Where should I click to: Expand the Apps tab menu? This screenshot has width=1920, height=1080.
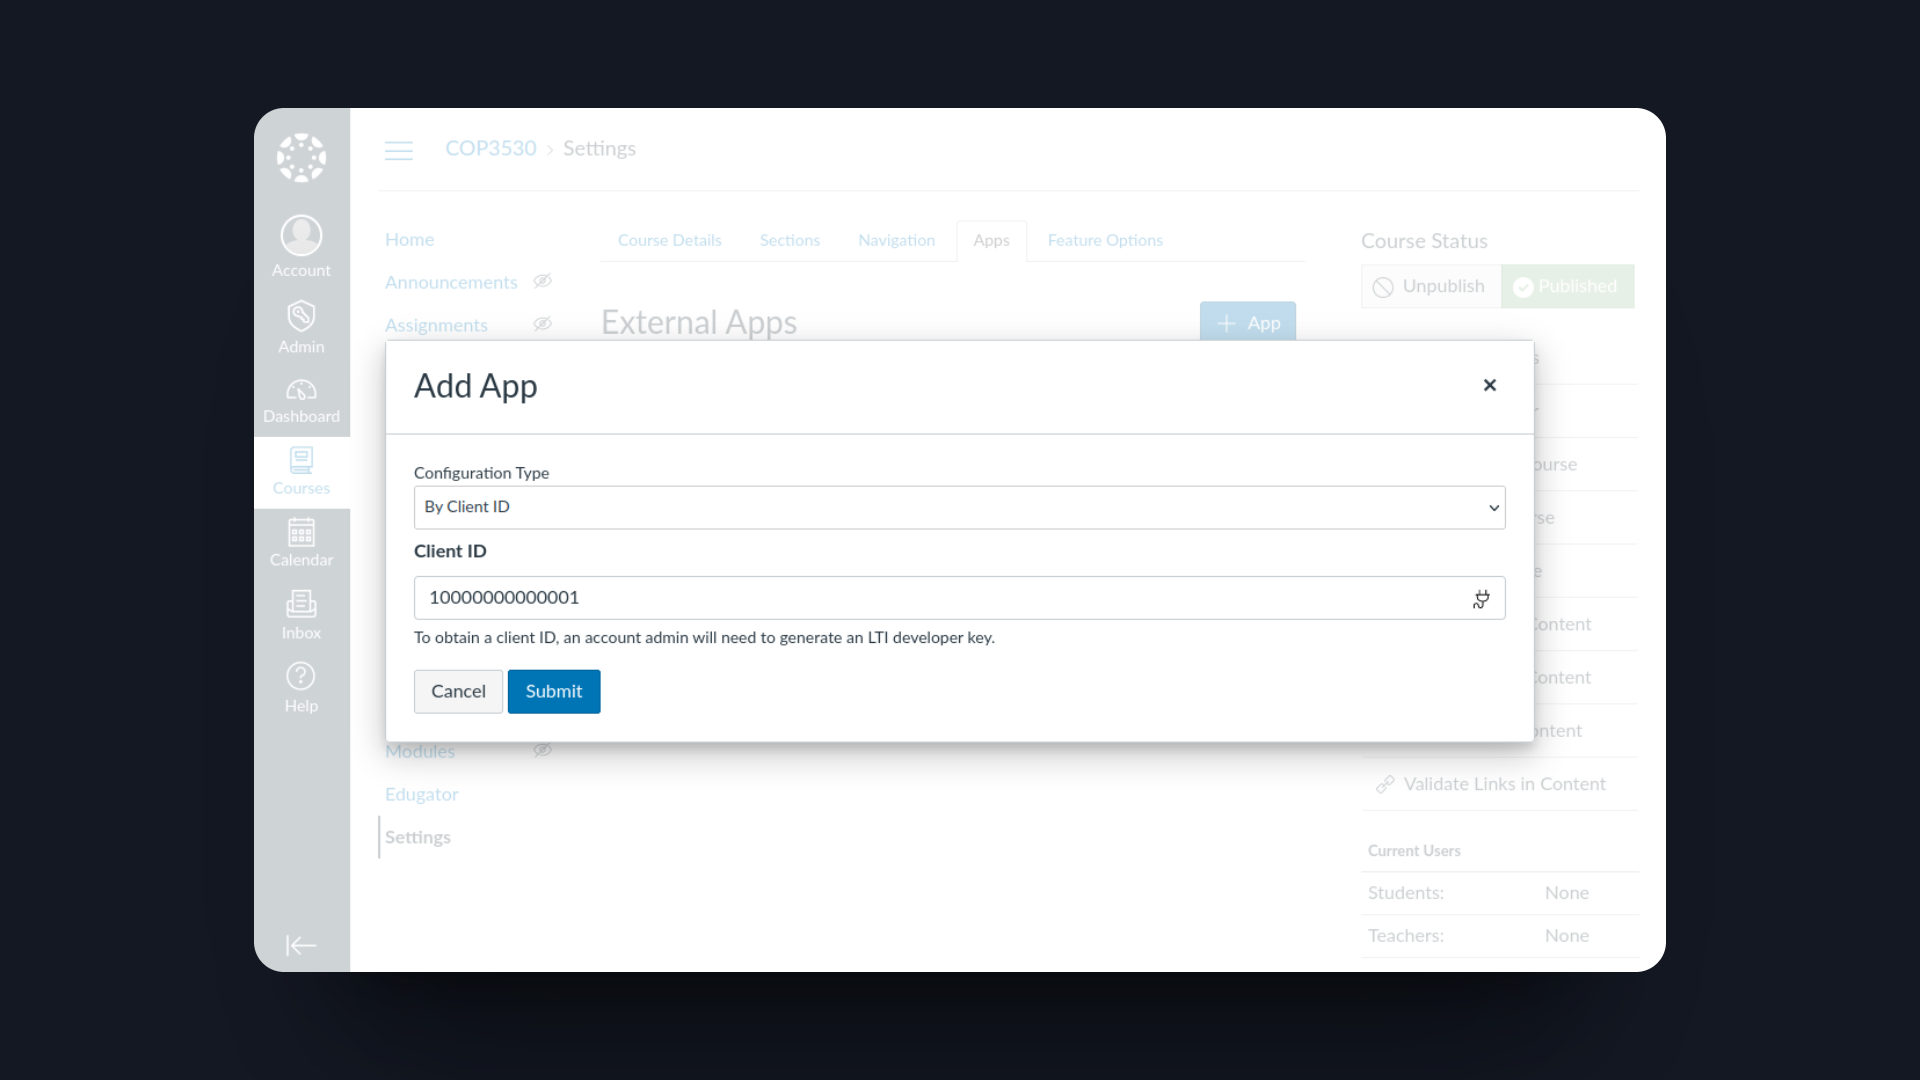(992, 240)
